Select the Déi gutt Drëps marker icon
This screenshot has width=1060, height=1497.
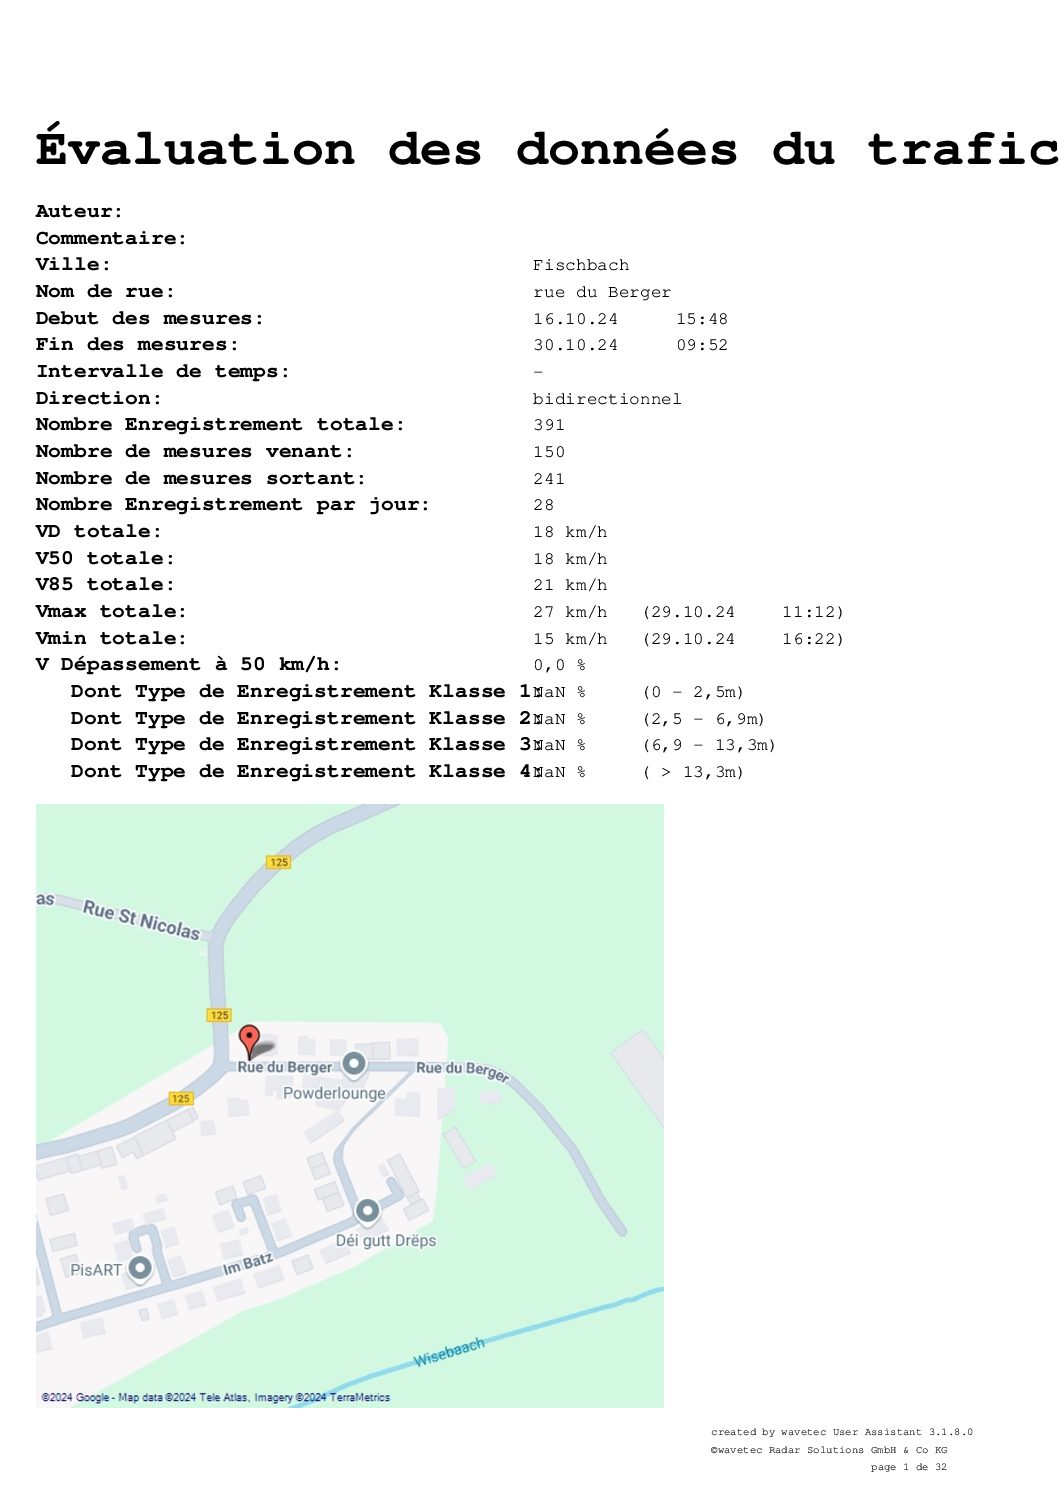368,1211
